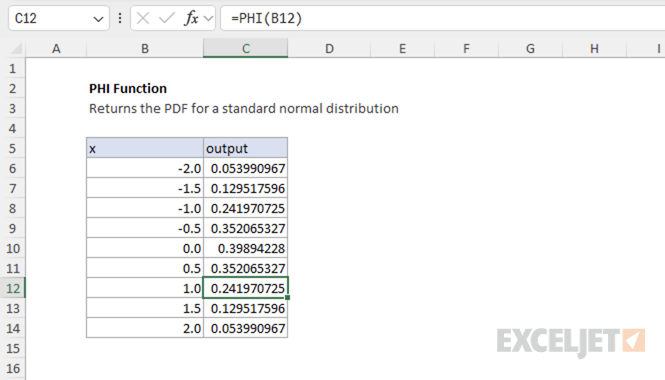
Task: Select column C header
Action: 246,48
